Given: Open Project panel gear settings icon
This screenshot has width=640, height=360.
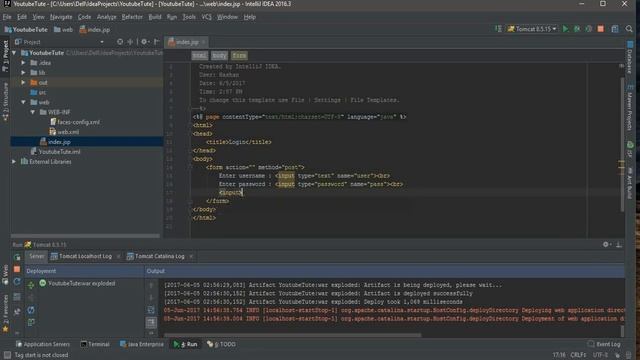Looking at the screenshot, I should [x=144, y=42].
